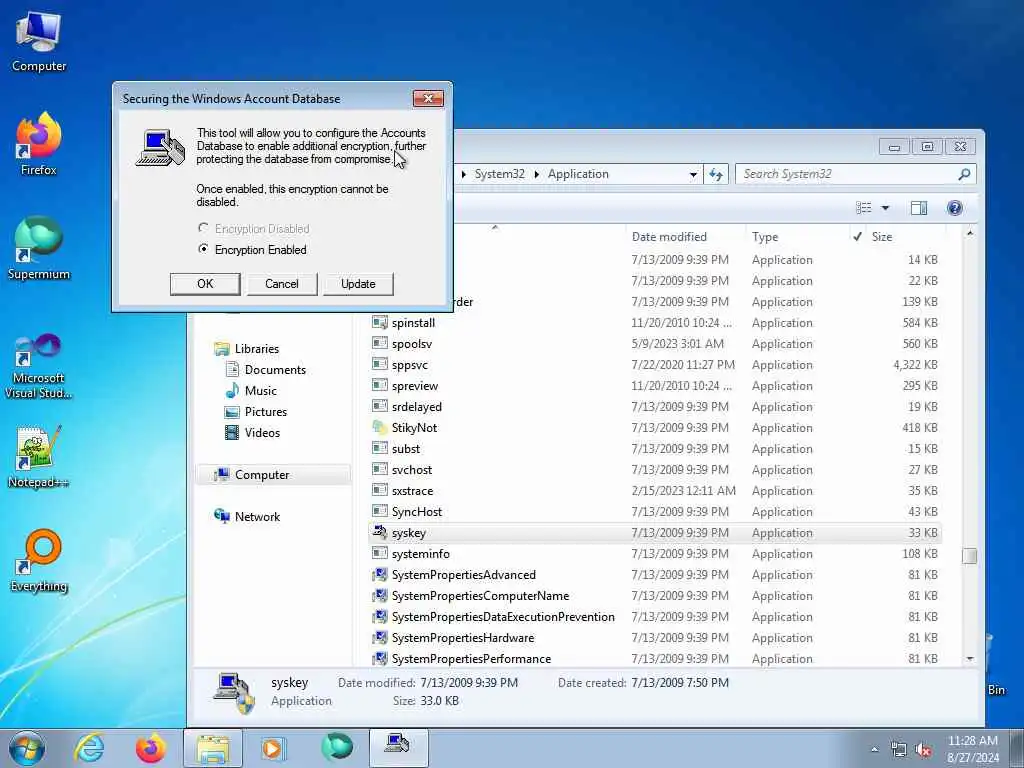Launch Internet Explorer from the taskbar
Viewport: 1024px width, 768px height.
89,748
